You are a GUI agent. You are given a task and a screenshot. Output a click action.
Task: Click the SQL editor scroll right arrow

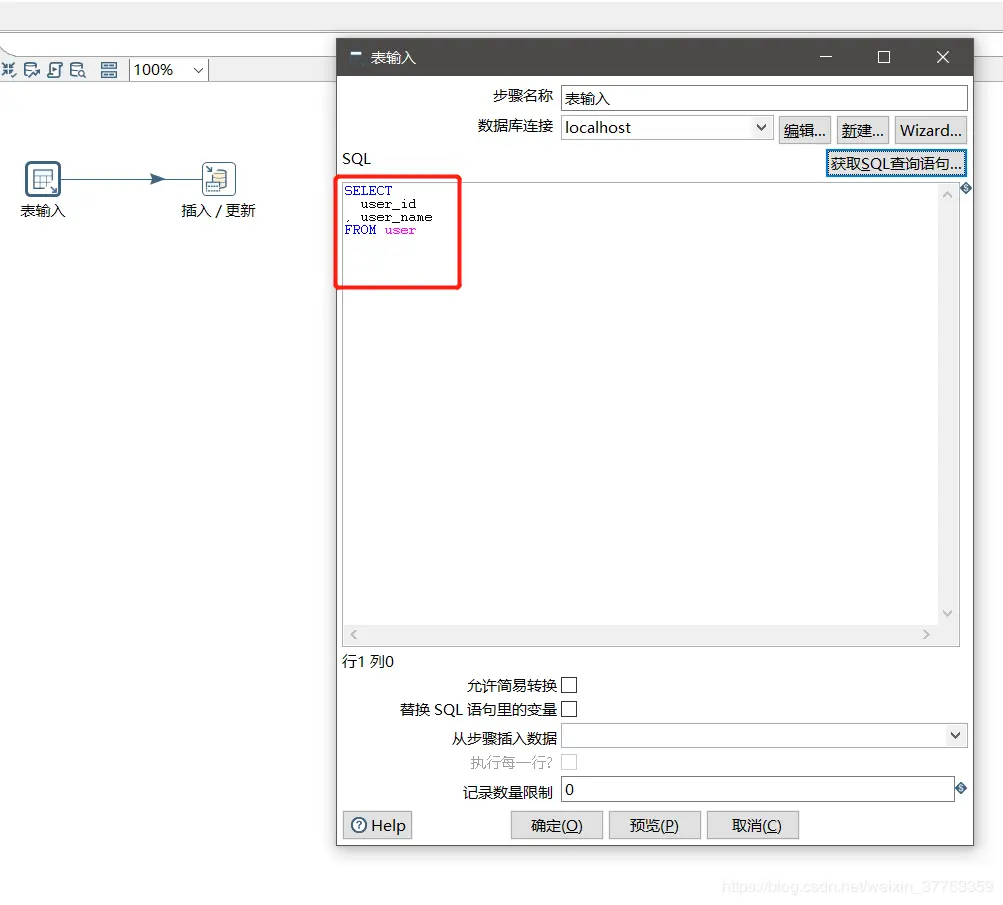[926, 634]
